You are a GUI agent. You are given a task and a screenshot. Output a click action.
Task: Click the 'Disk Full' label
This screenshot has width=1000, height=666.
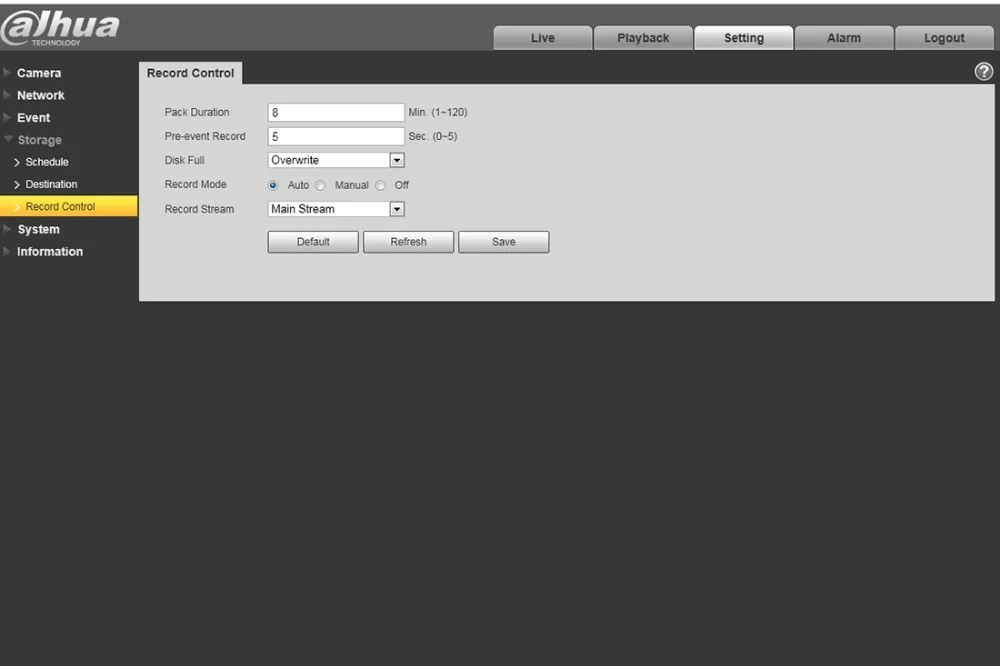(x=184, y=160)
